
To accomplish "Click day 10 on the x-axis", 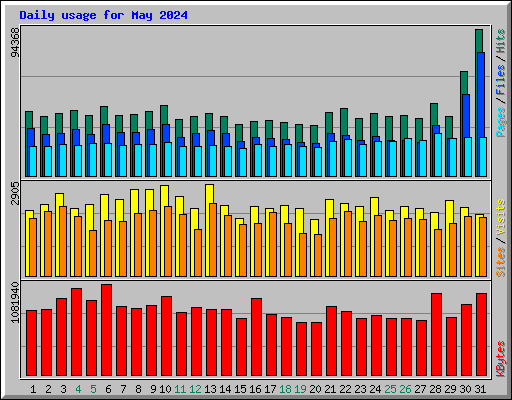I will point(165,389).
